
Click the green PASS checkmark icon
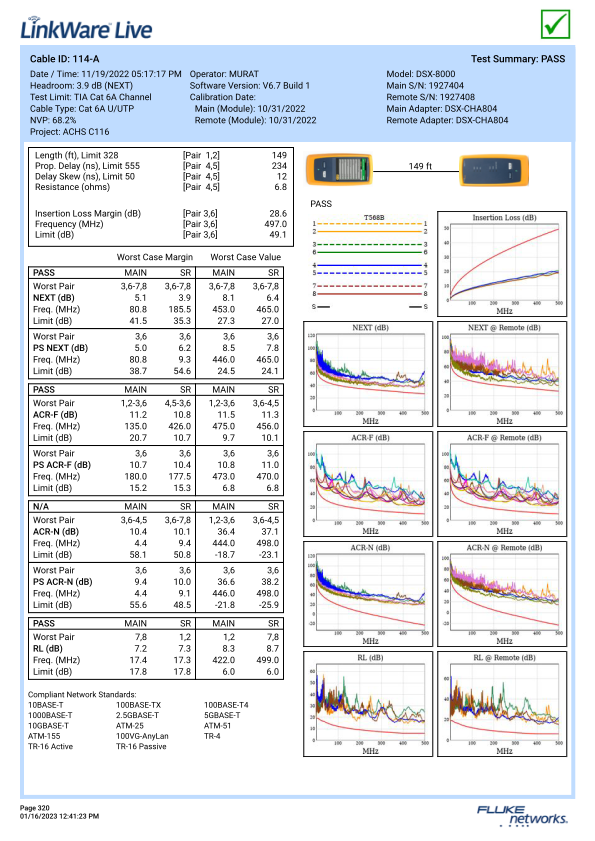point(555,24)
